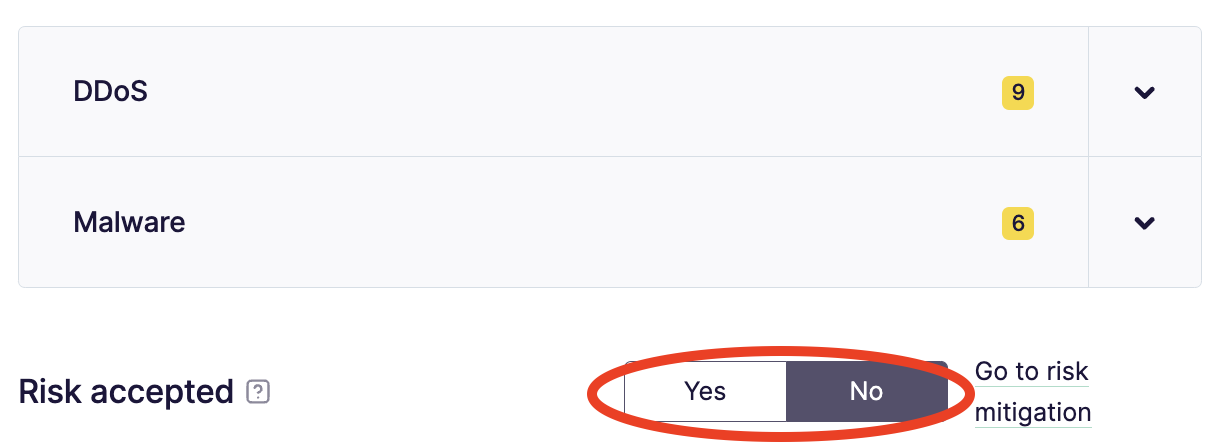Screen dimensions: 1226x446
Task: Select No for Risk accepted
Action: 866,391
